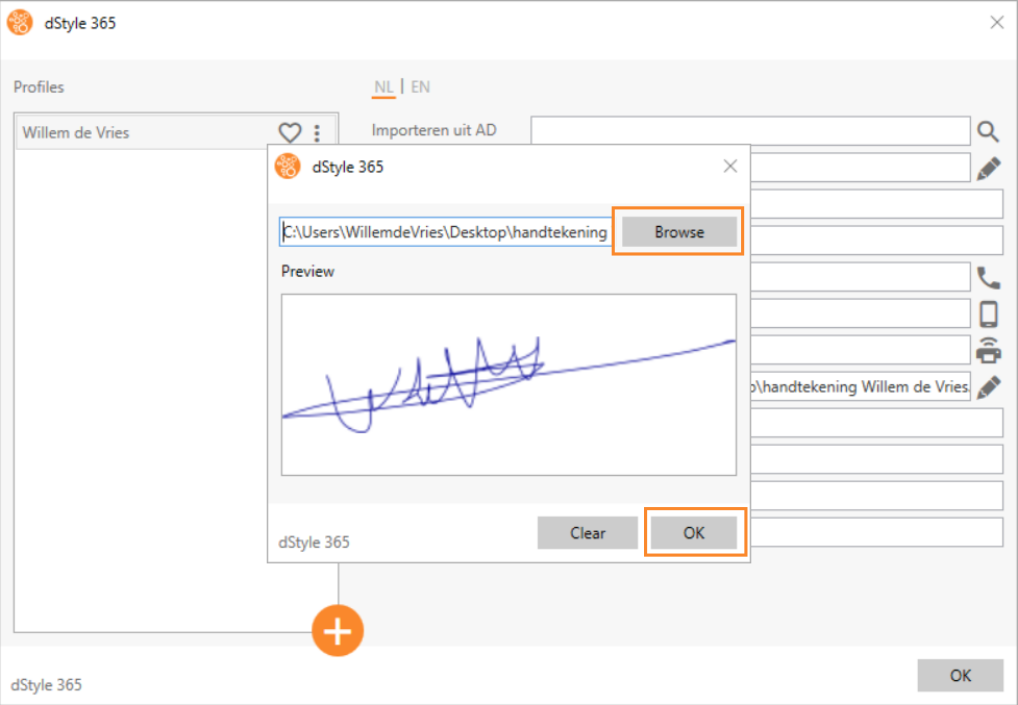Clear the selected signature image
Viewport: 1018px width, 705px height.
(x=588, y=533)
